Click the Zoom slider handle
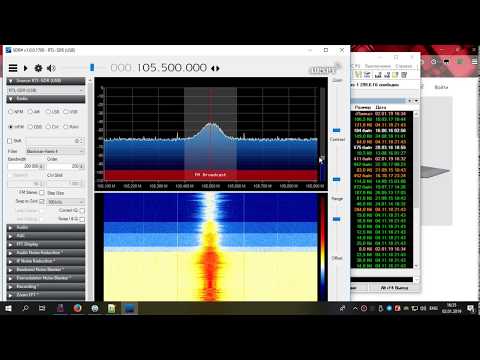This screenshot has width=480, height=360. tap(336, 130)
